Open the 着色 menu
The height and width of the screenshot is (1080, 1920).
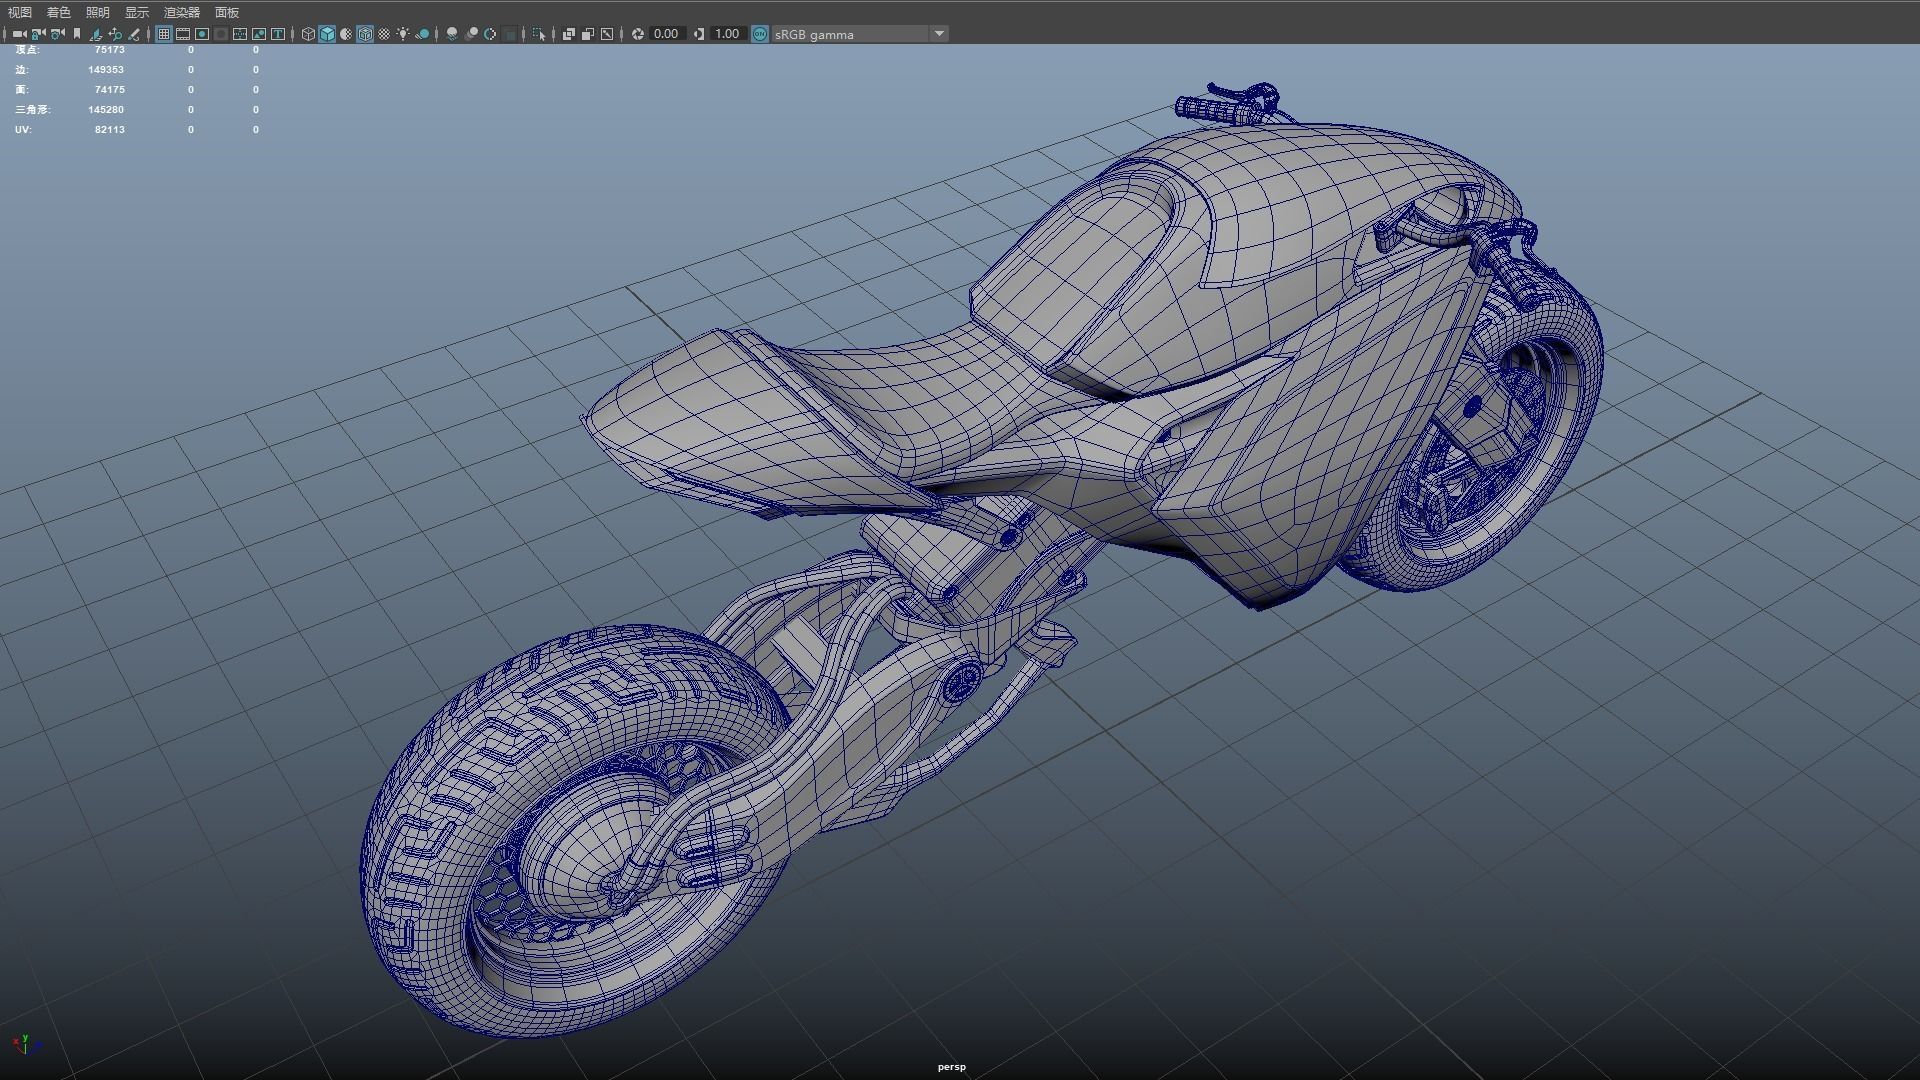pyautogui.click(x=57, y=13)
